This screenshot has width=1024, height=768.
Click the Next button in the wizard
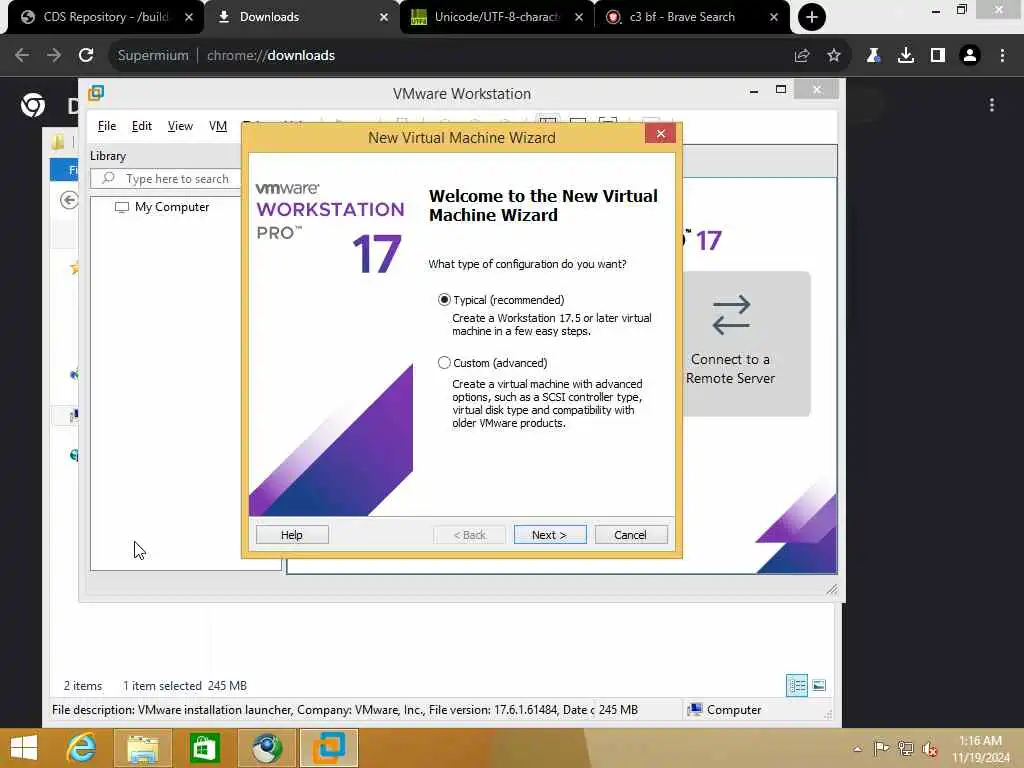(550, 535)
